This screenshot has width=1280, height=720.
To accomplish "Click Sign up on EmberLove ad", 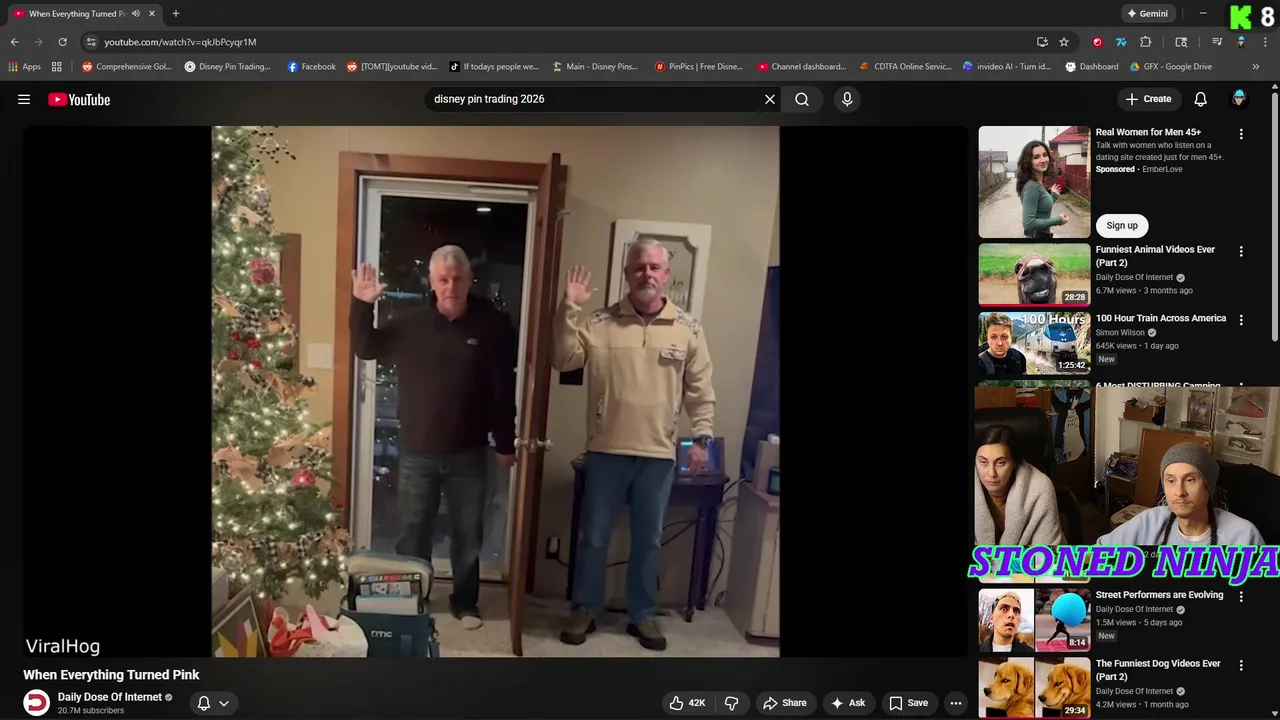I will click(x=1122, y=225).
